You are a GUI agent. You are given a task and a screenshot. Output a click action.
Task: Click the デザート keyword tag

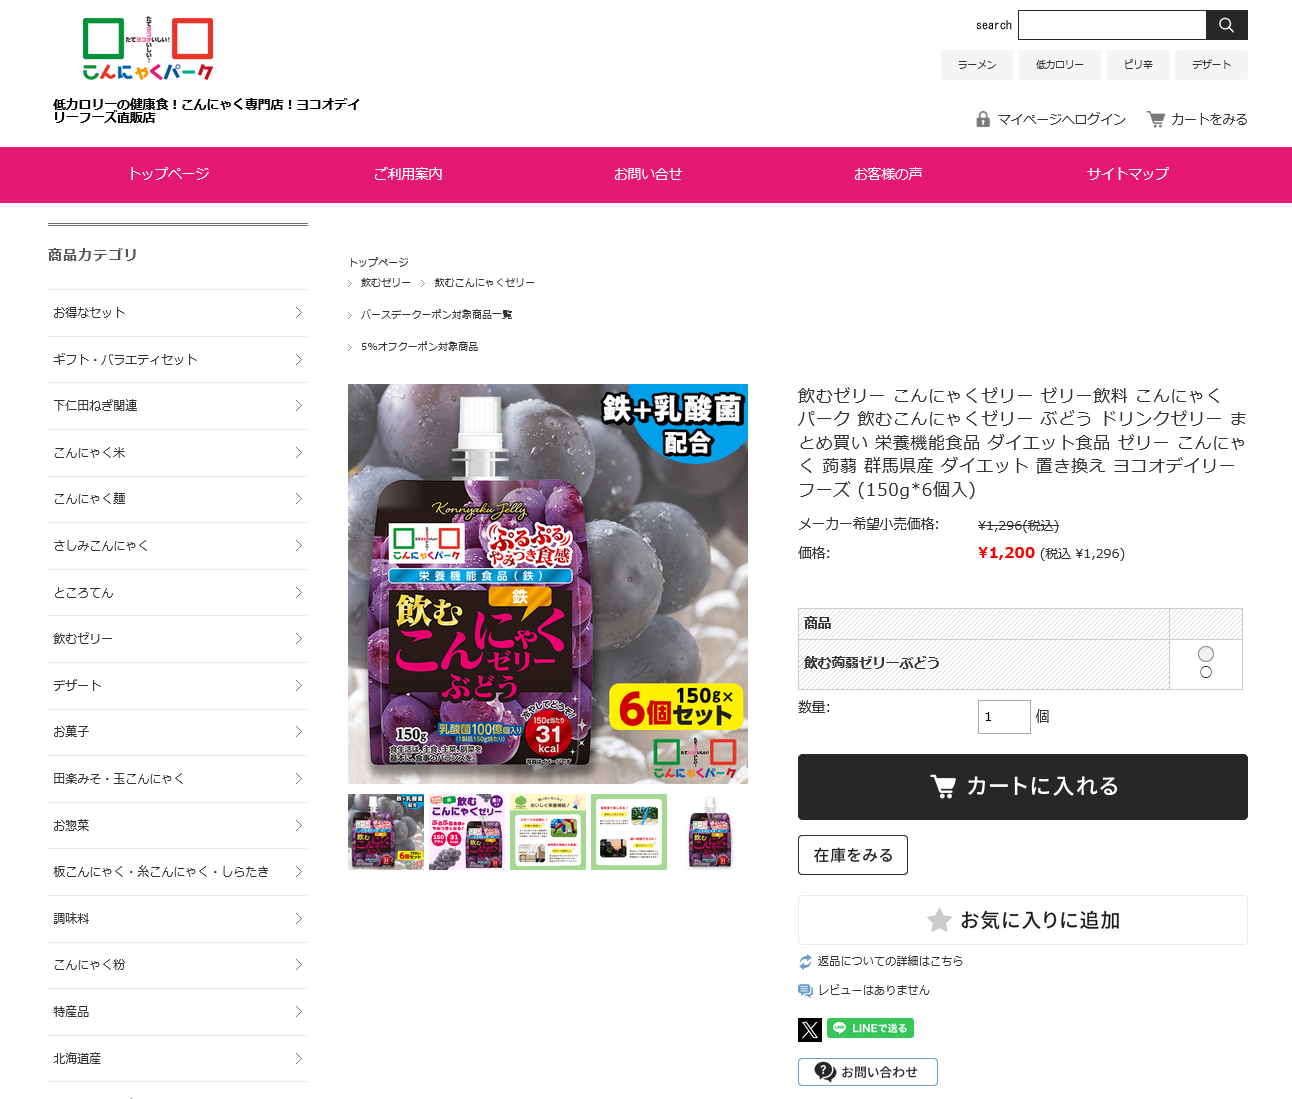[1211, 65]
